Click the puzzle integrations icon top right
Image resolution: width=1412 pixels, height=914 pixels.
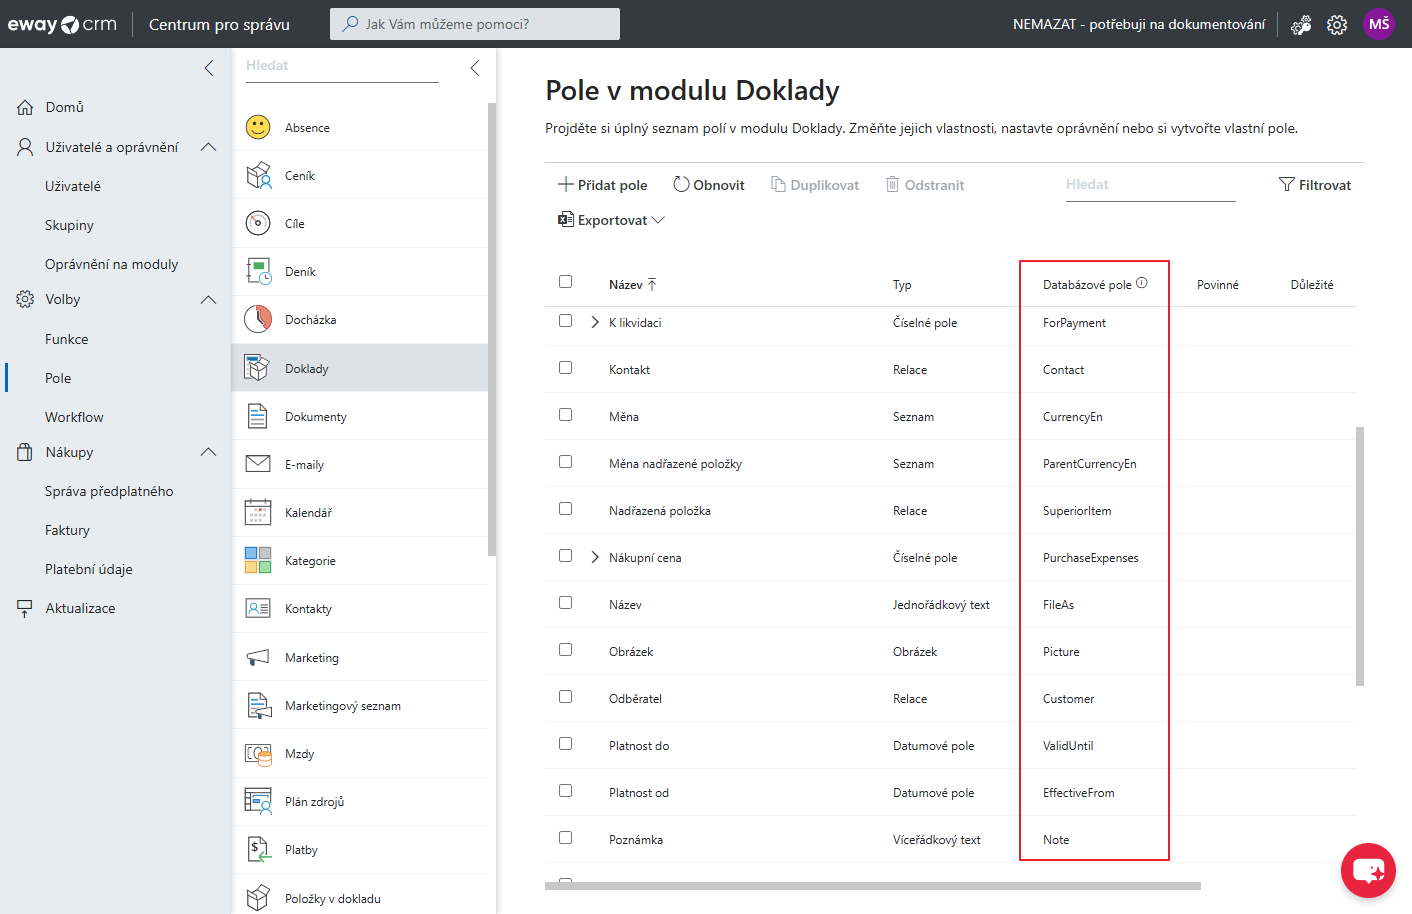point(1300,23)
